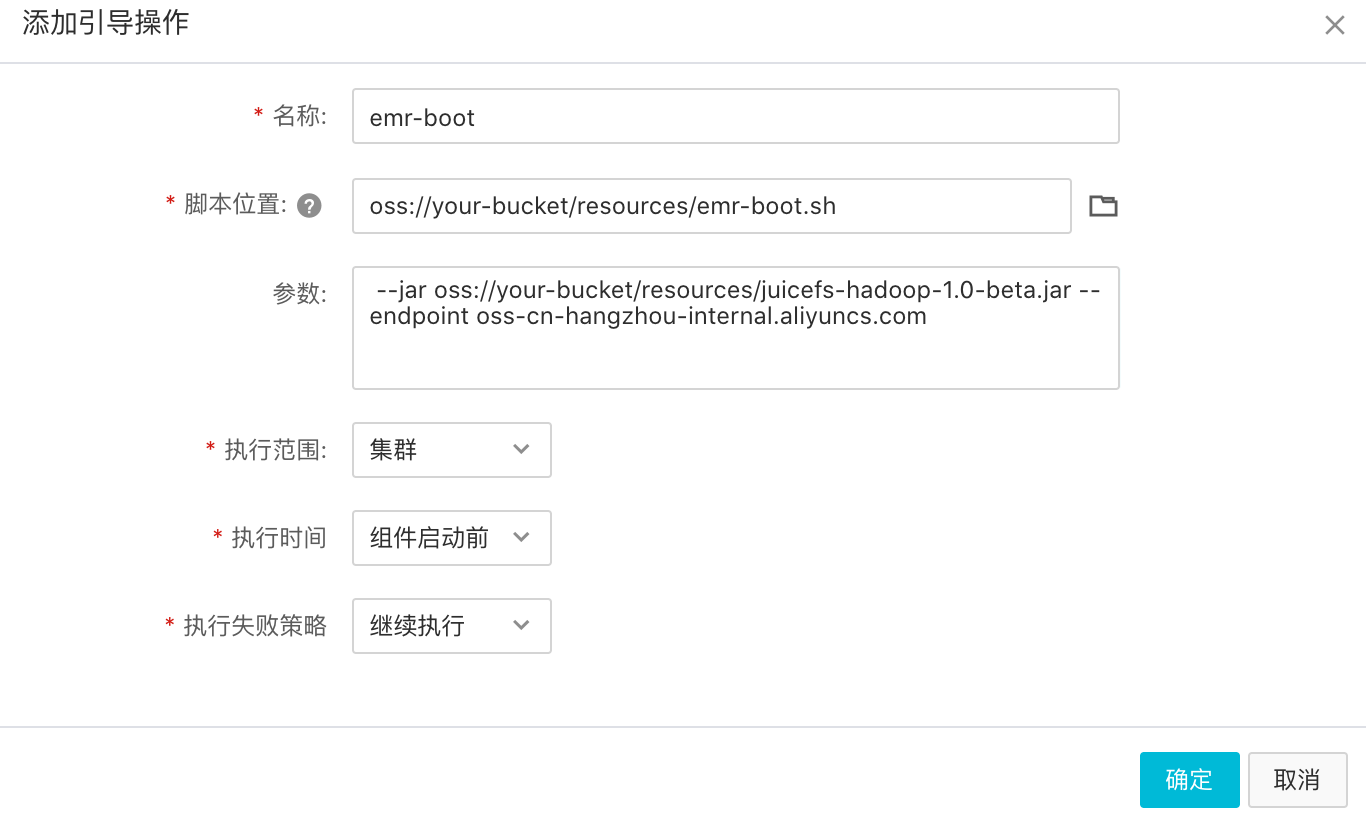Open the 执行失败策略 dropdown showing 继续执行

coord(451,626)
